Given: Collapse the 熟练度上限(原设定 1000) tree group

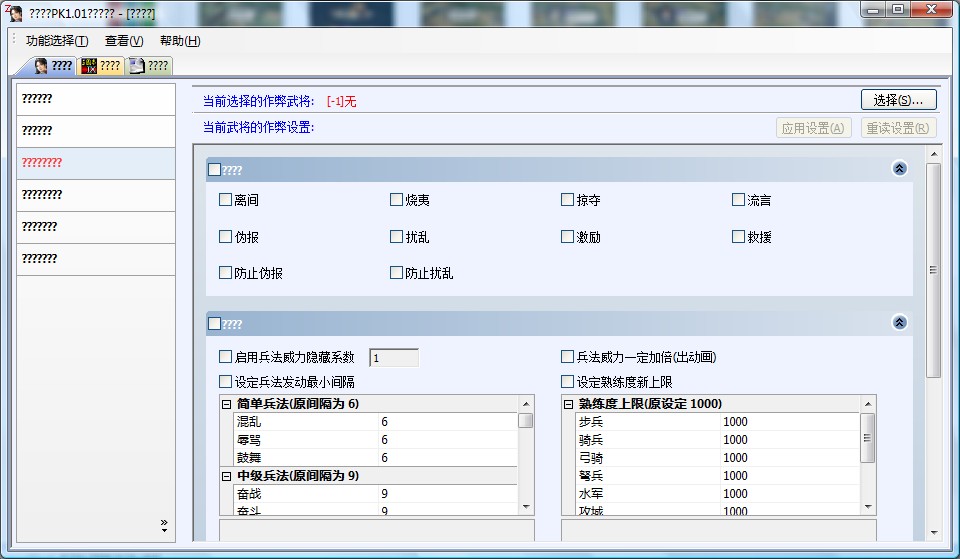Looking at the screenshot, I should [x=569, y=404].
